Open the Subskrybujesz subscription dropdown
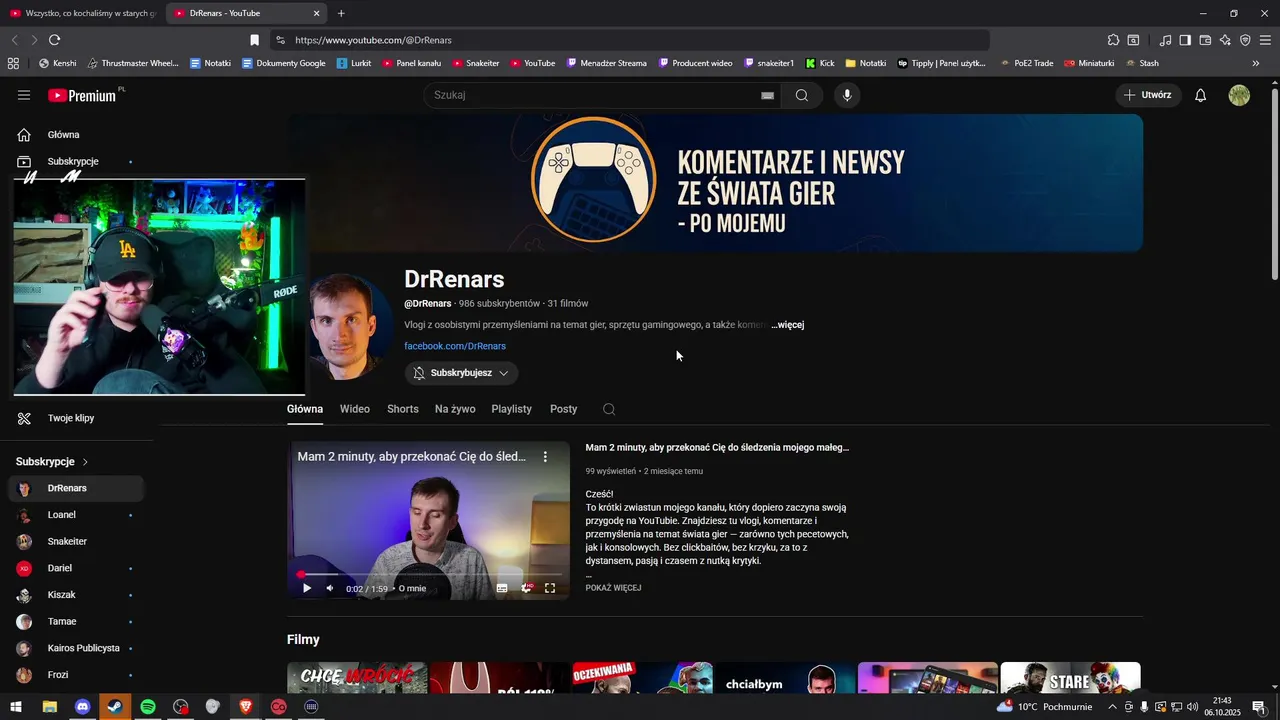 point(461,373)
